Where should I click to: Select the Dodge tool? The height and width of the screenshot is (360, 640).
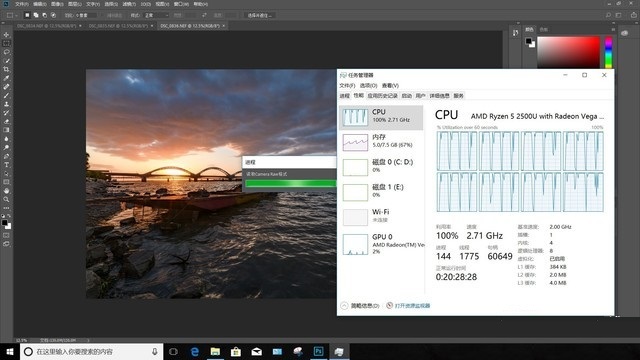6,147
